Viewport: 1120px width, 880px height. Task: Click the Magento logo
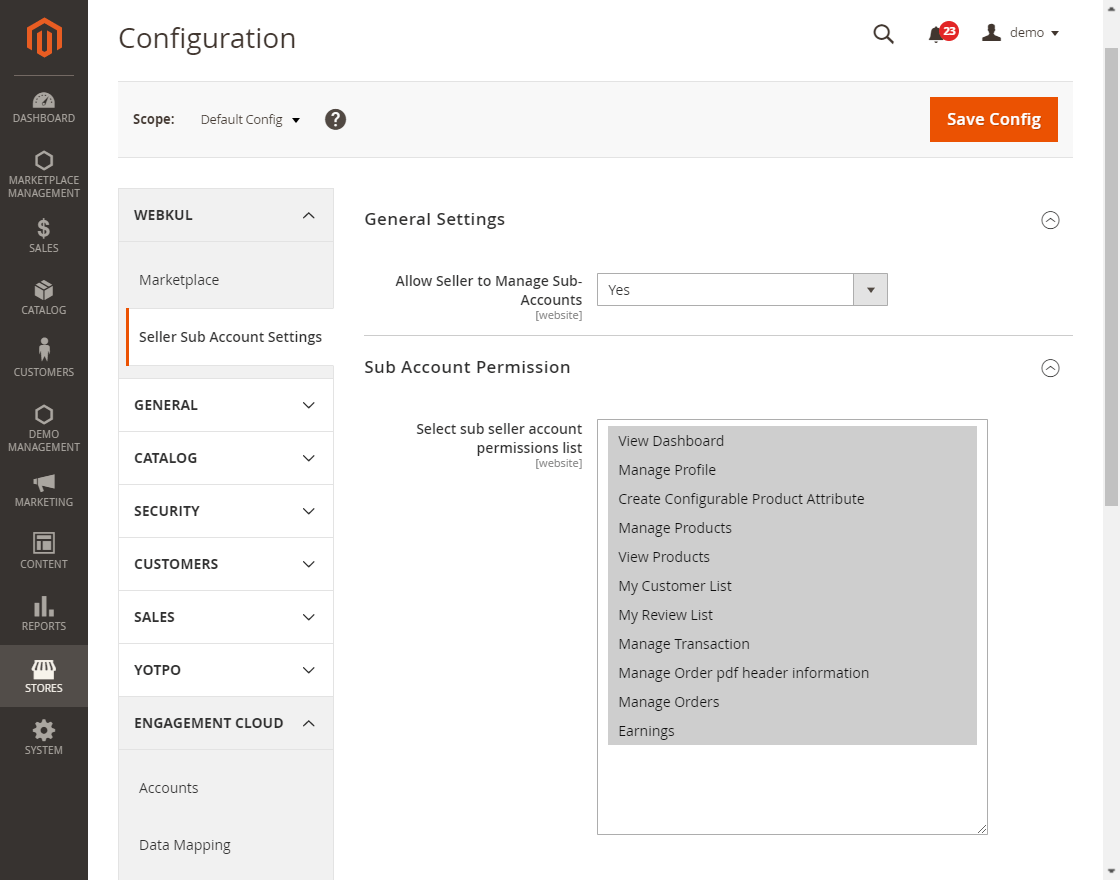(x=43, y=38)
